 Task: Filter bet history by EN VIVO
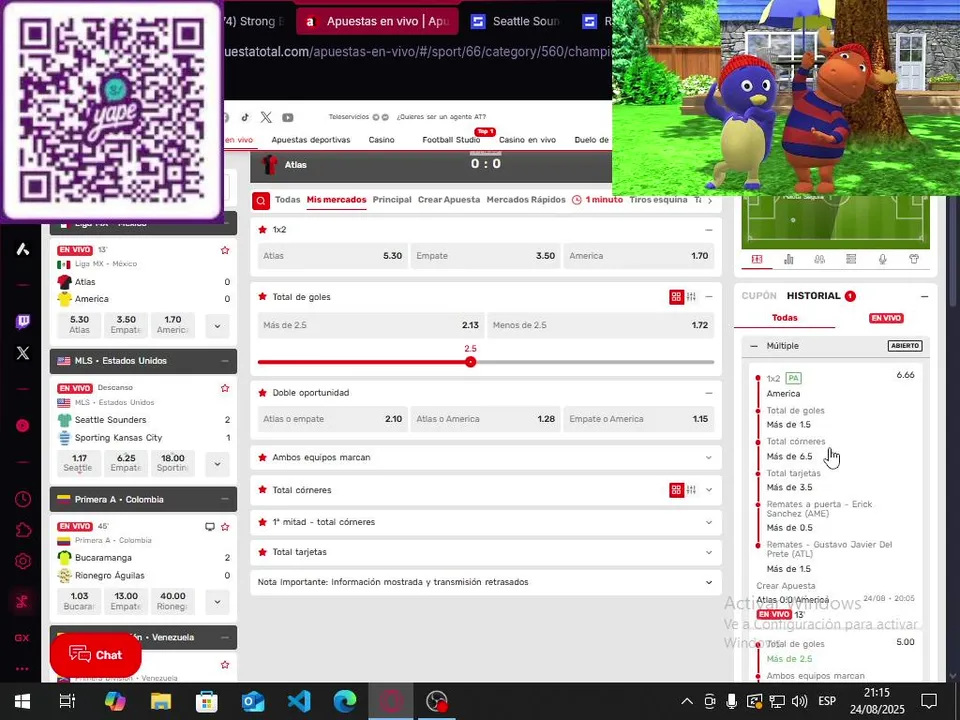coord(886,318)
